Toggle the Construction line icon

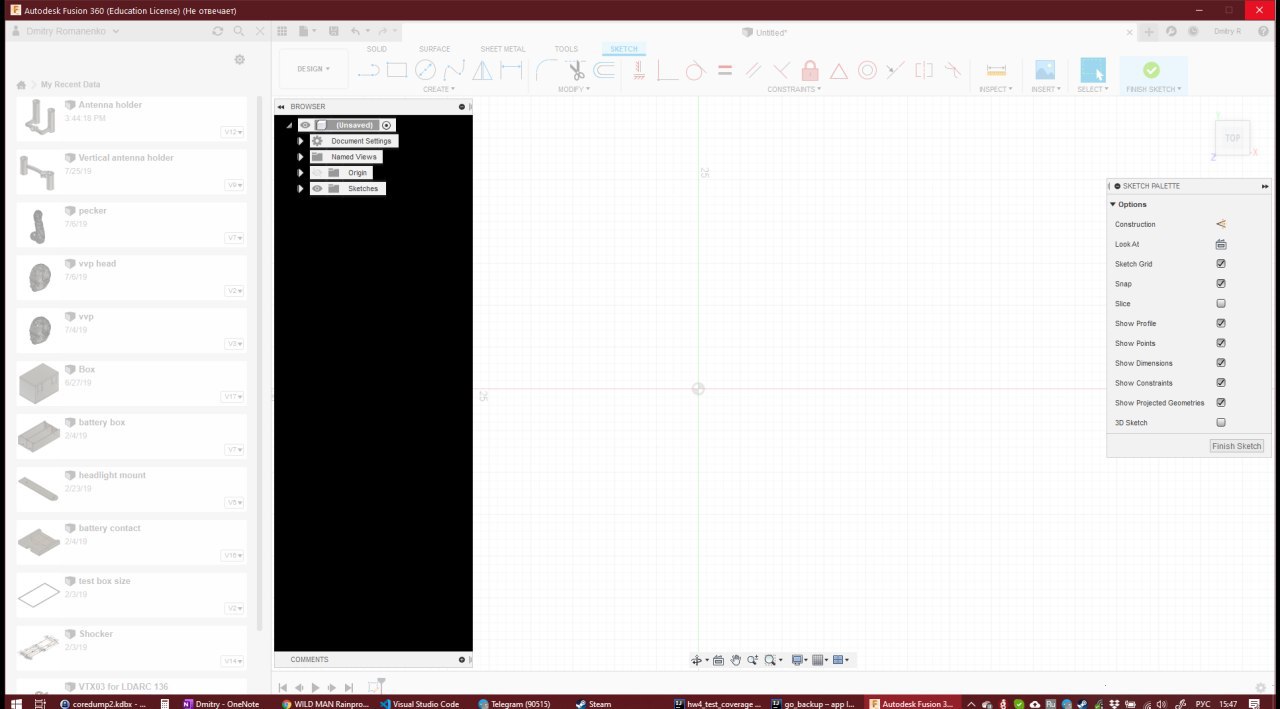pyautogui.click(x=1221, y=224)
